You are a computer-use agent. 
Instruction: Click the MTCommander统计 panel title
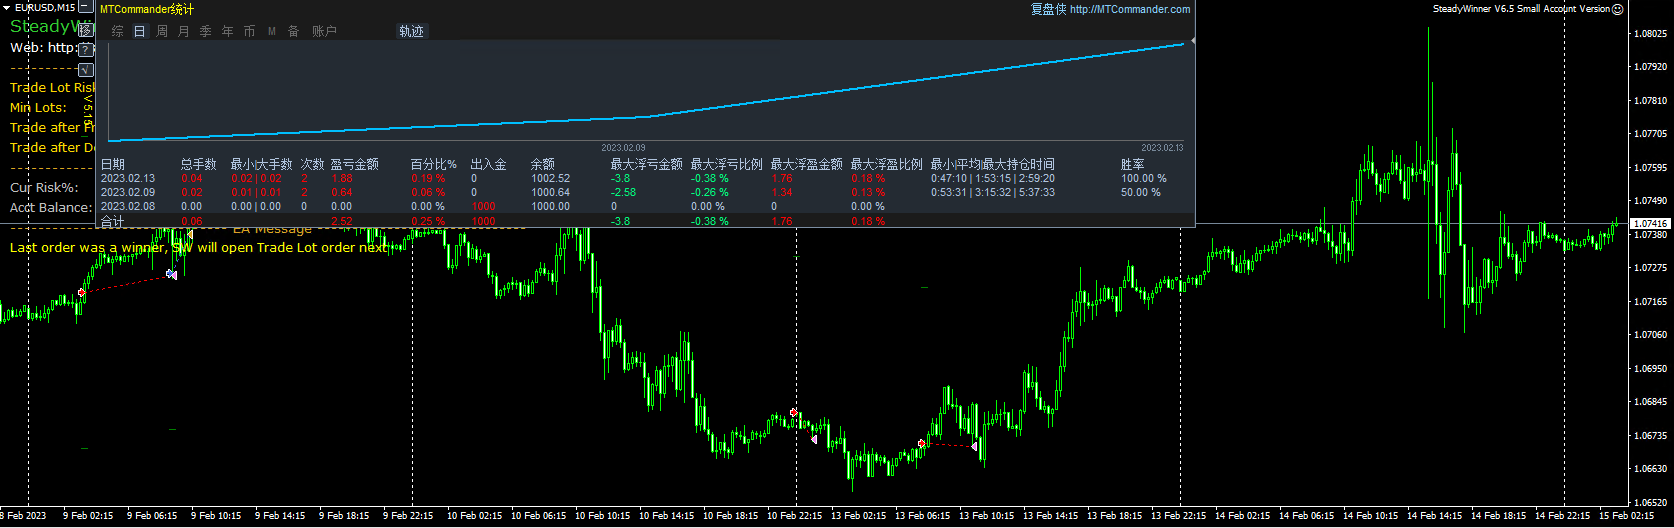[x=147, y=9]
